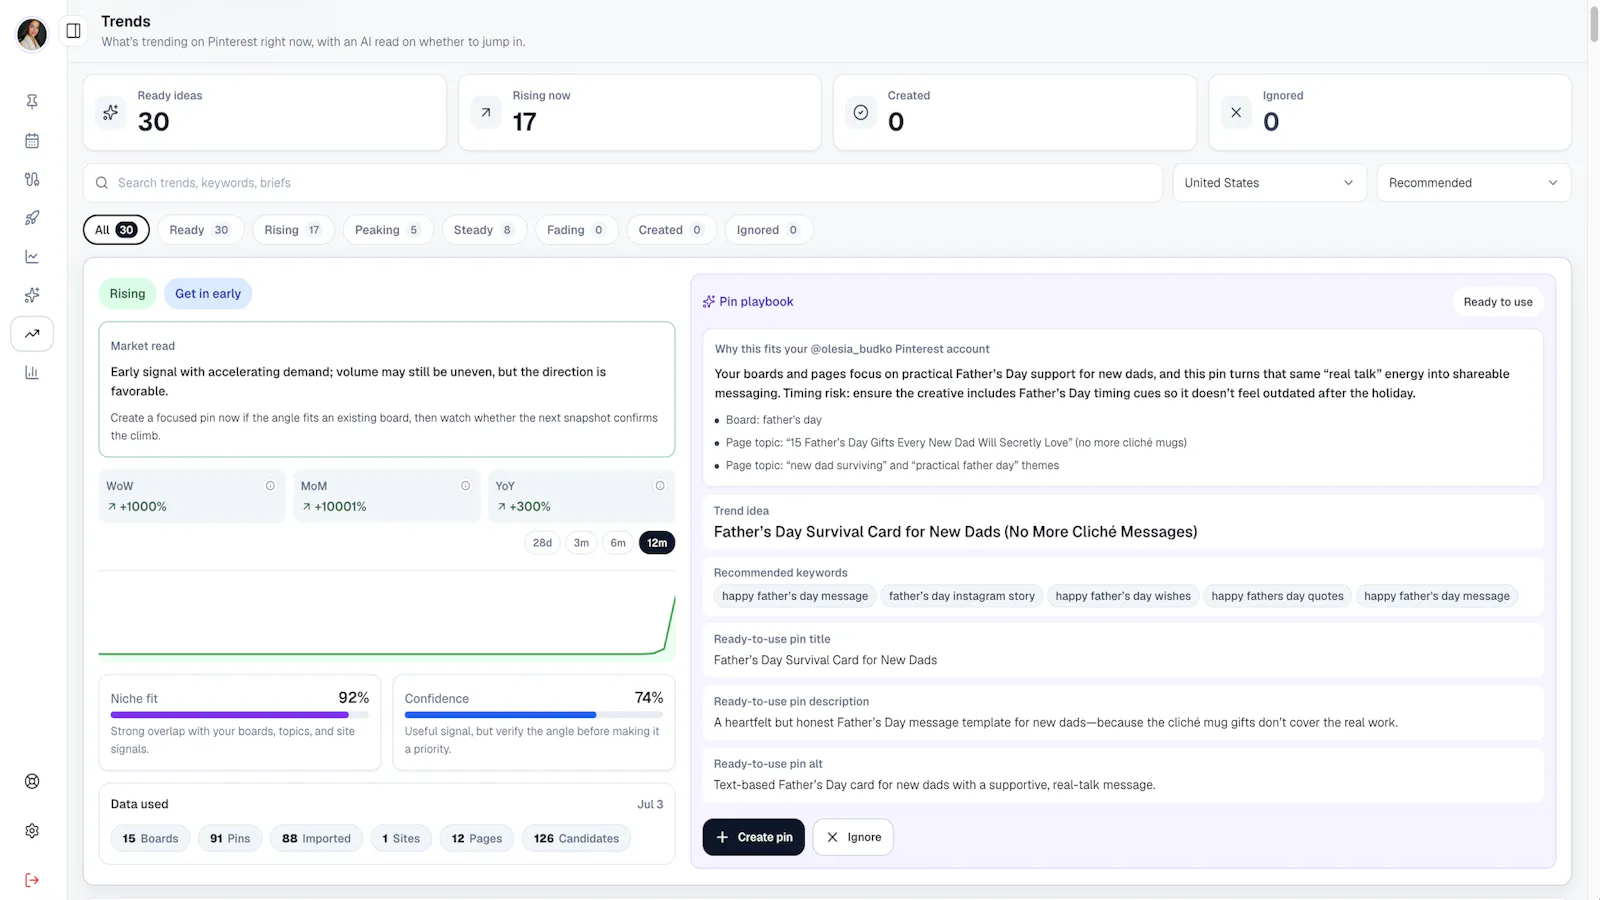
Task: Open the route/workflow icon in sidebar
Action: tap(32, 179)
